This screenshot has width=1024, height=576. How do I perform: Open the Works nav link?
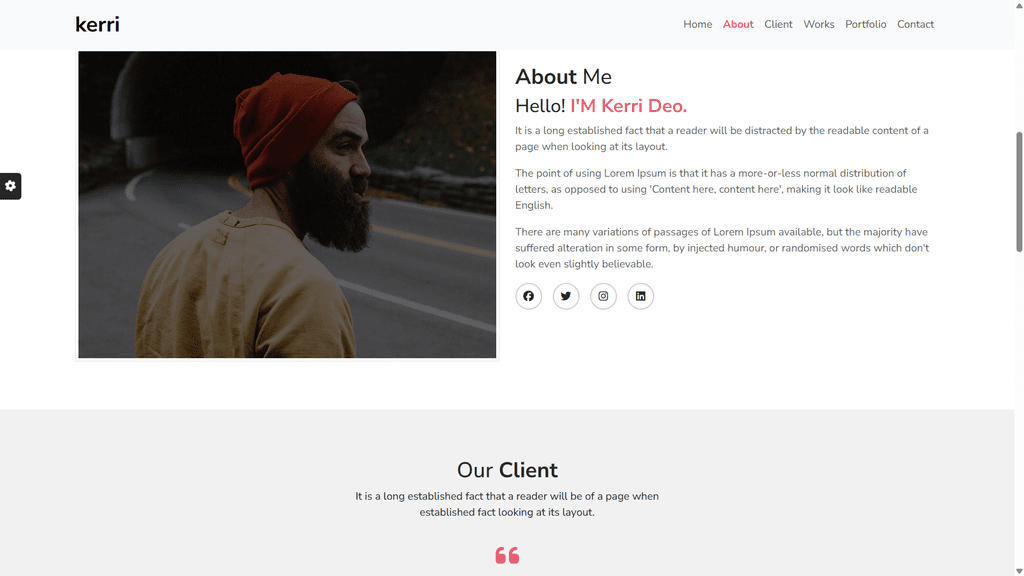[x=819, y=24]
